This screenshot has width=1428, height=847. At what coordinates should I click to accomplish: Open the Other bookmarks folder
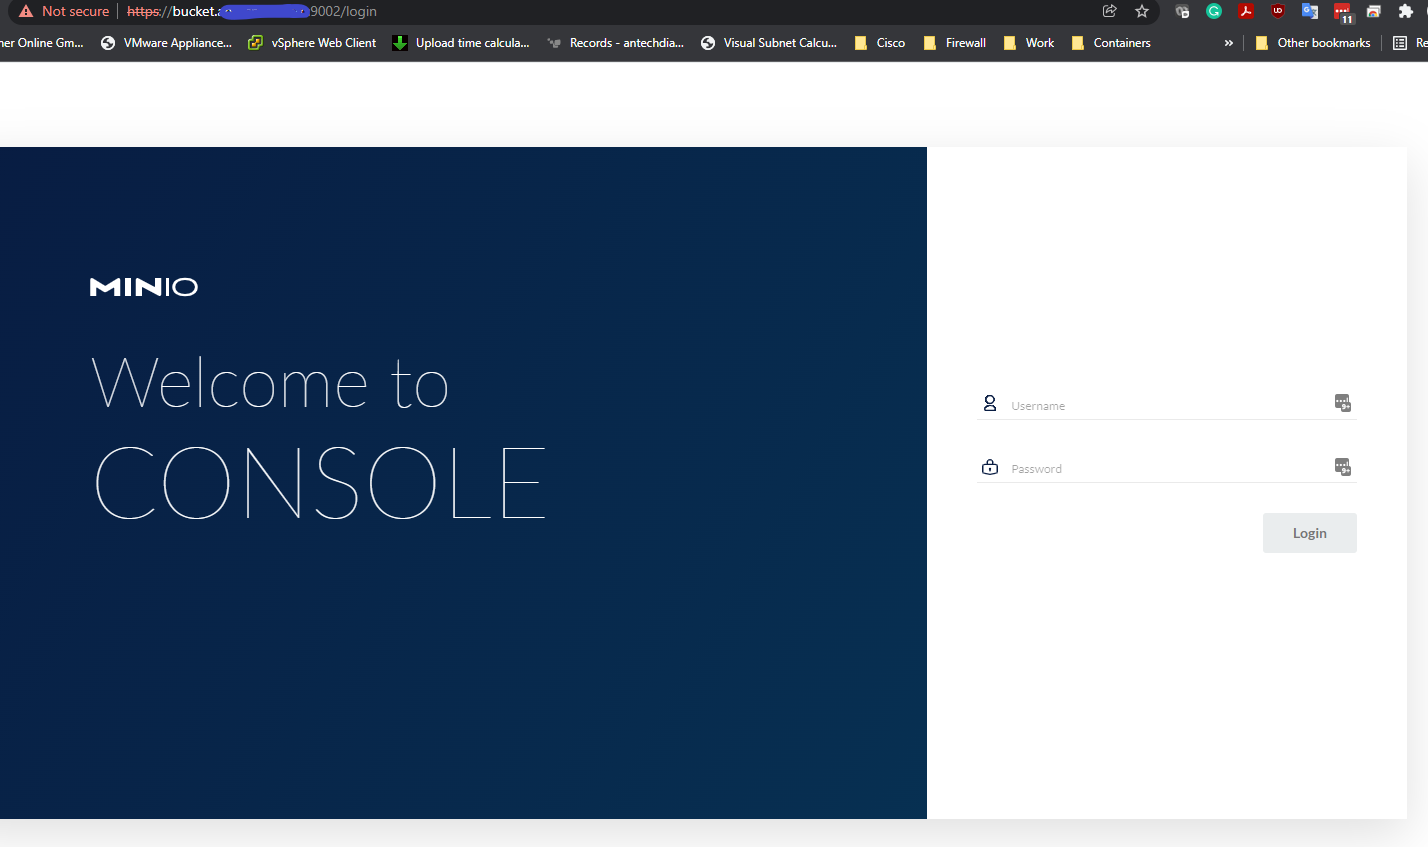coord(1313,43)
